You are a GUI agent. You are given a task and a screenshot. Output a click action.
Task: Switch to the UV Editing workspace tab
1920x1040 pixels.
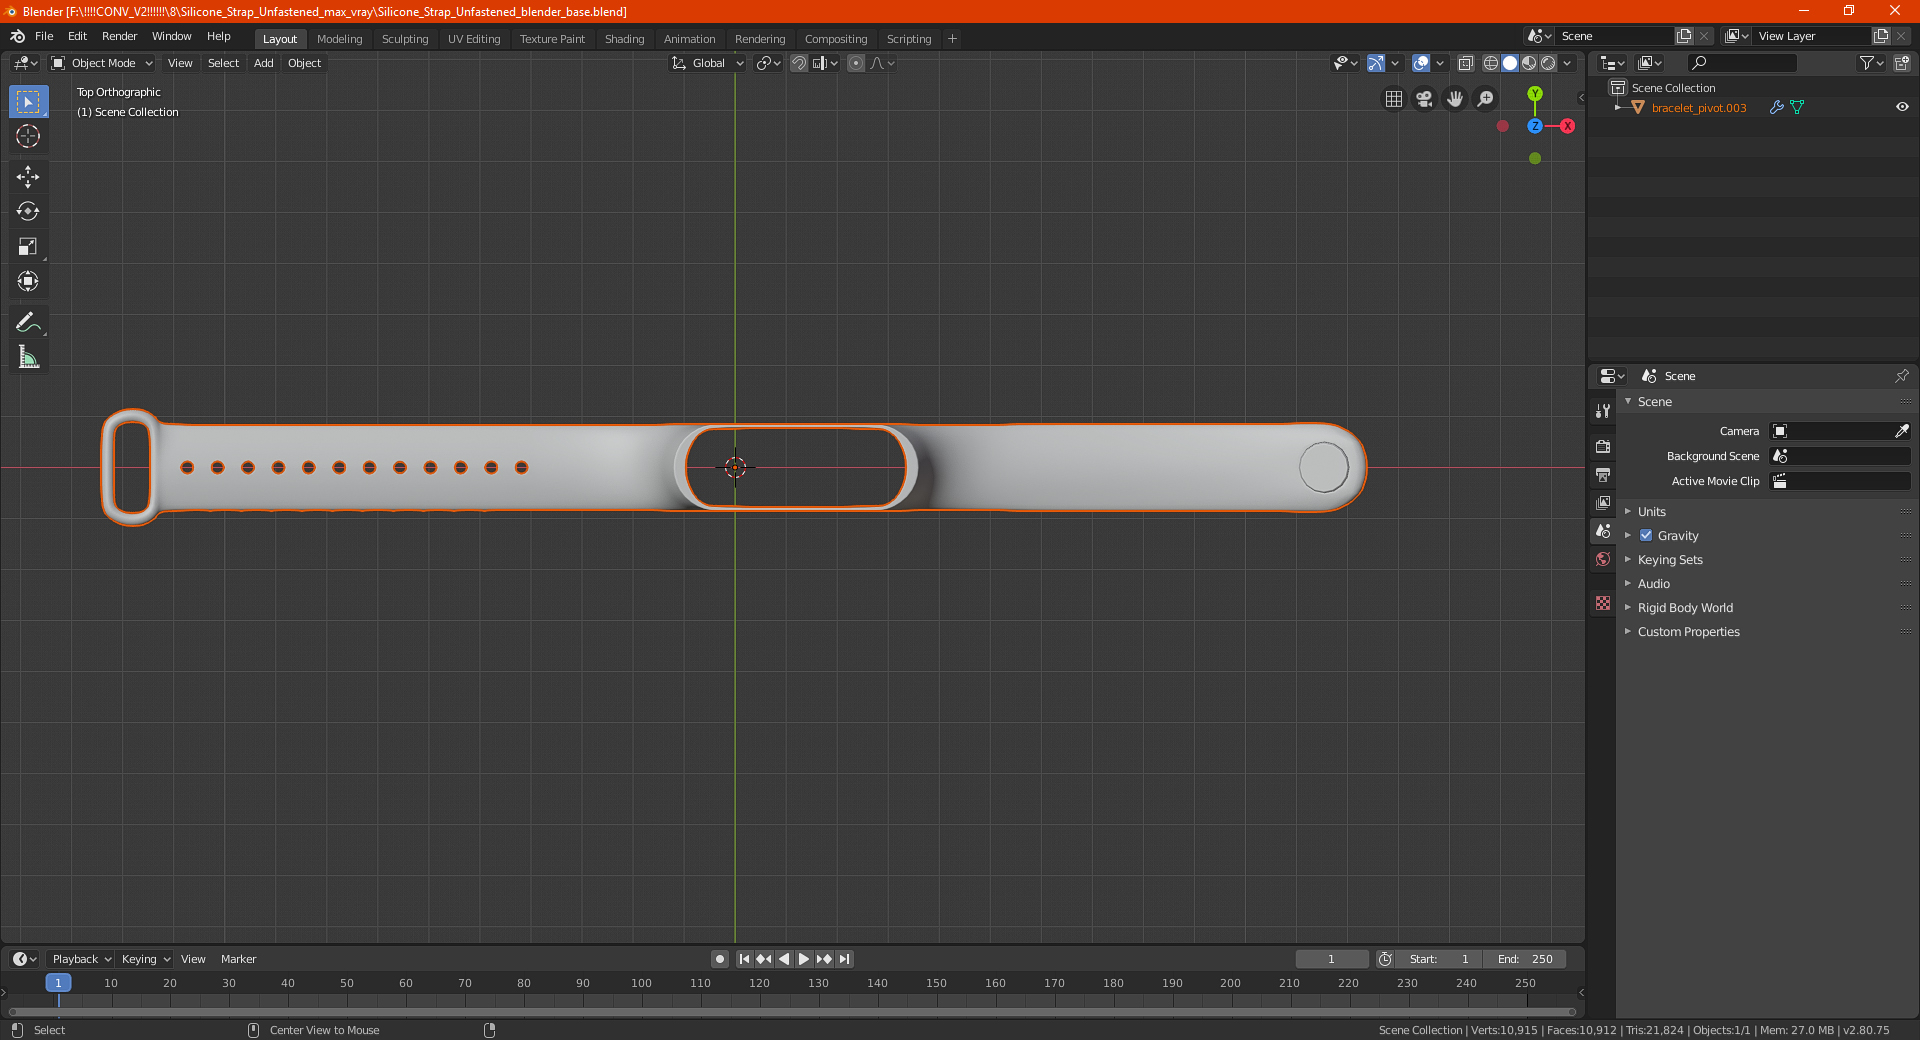click(474, 39)
